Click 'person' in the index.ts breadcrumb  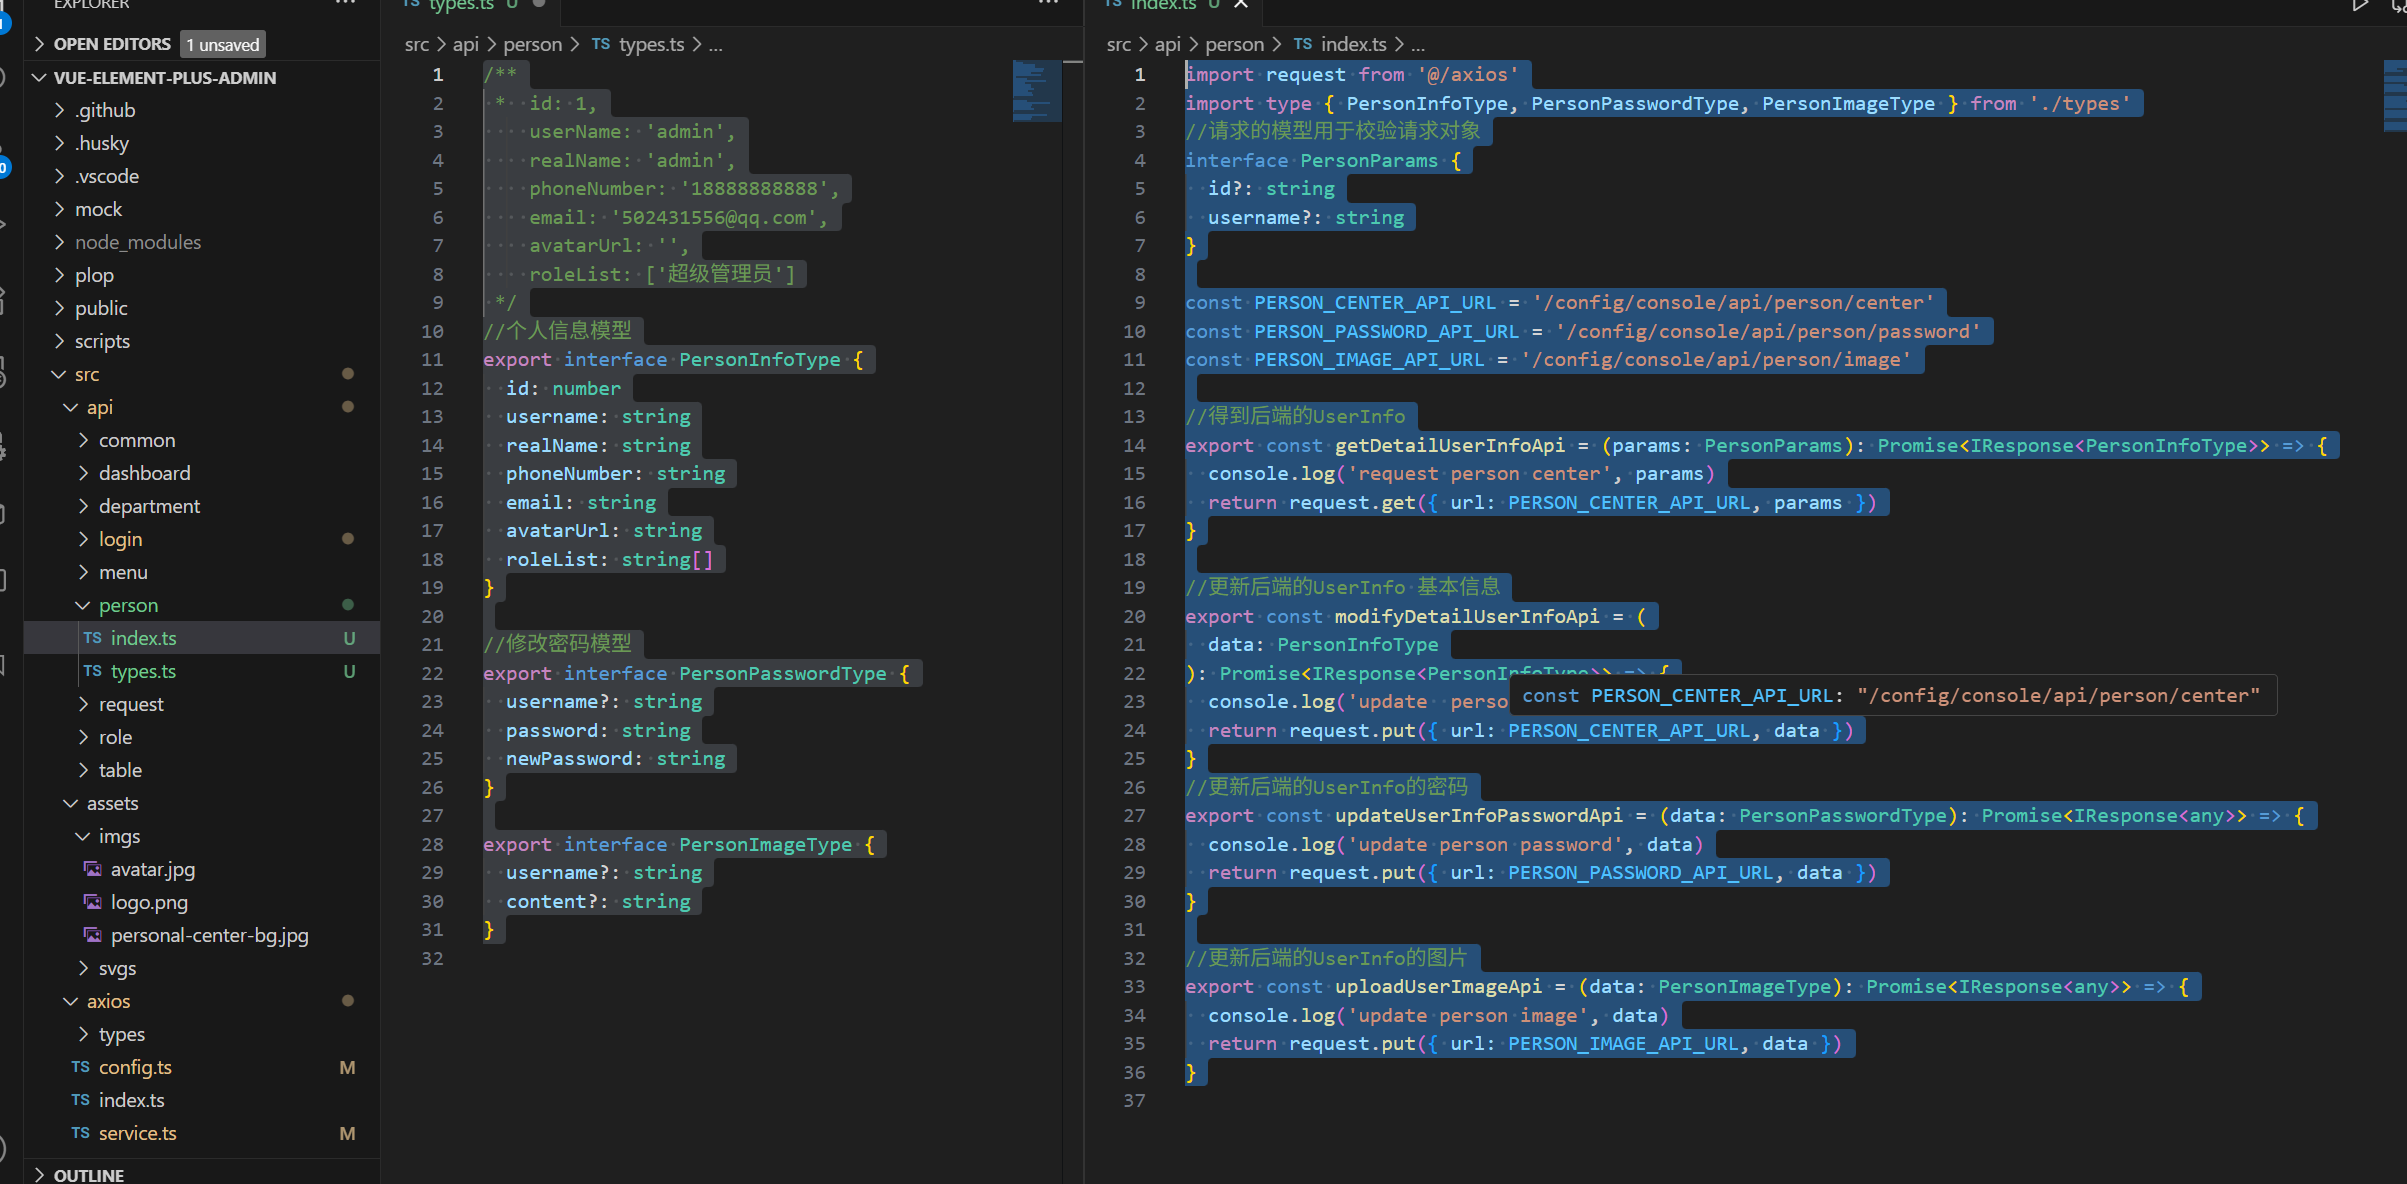(x=1235, y=44)
